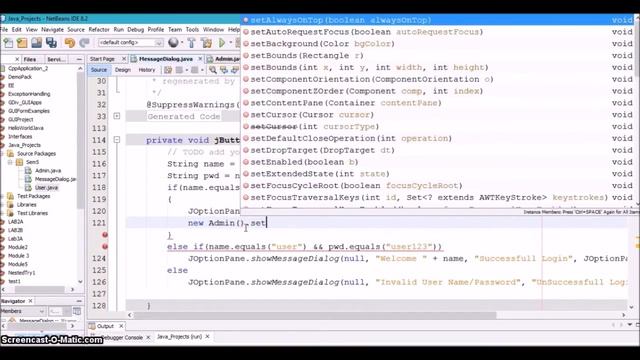Click the error marker below line 121
Screen dimensions: 640x360
(x=105, y=235)
